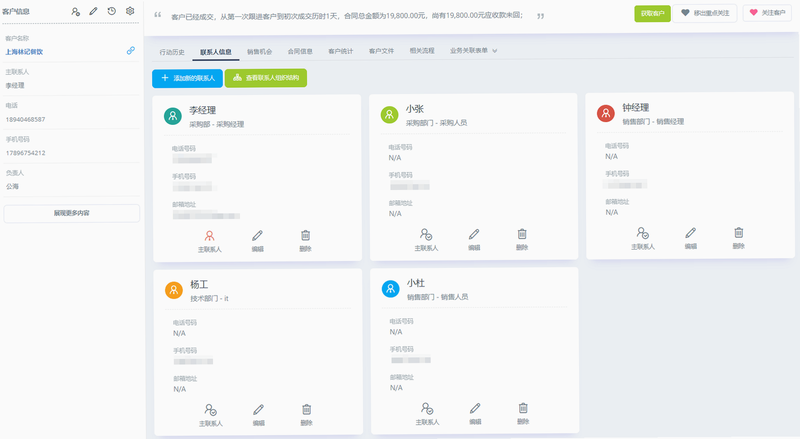The image size is (800, 439).
Task: Click the edit pencil icon in customer info header
Action: pyautogui.click(x=93, y=11)
